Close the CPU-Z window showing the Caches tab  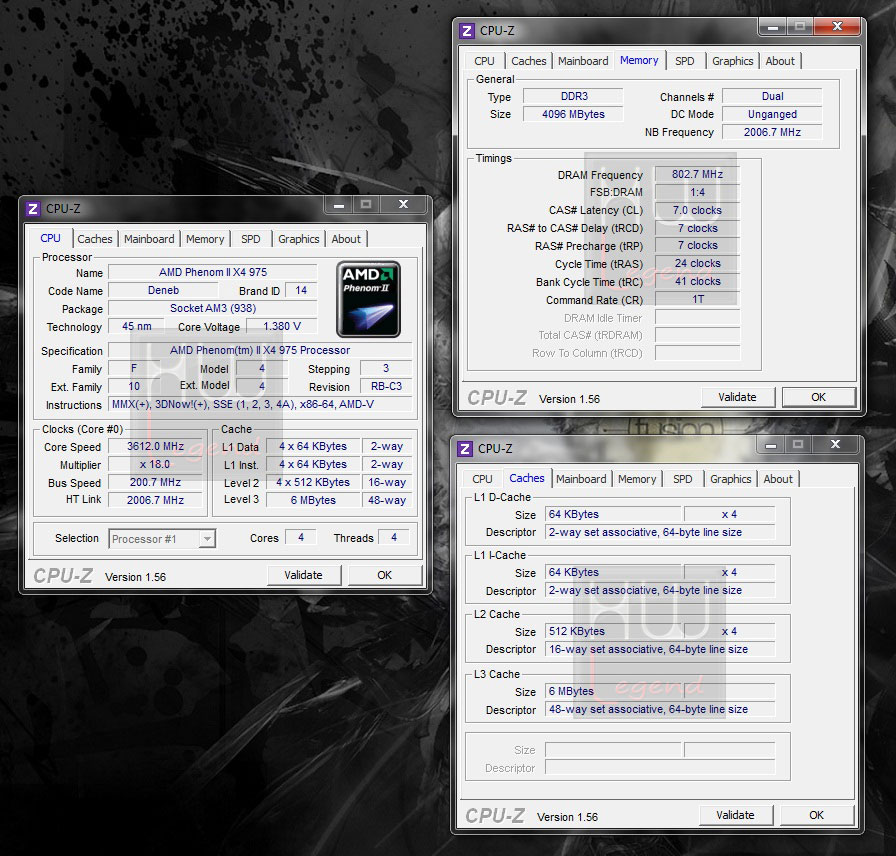(x=835, y=445)
